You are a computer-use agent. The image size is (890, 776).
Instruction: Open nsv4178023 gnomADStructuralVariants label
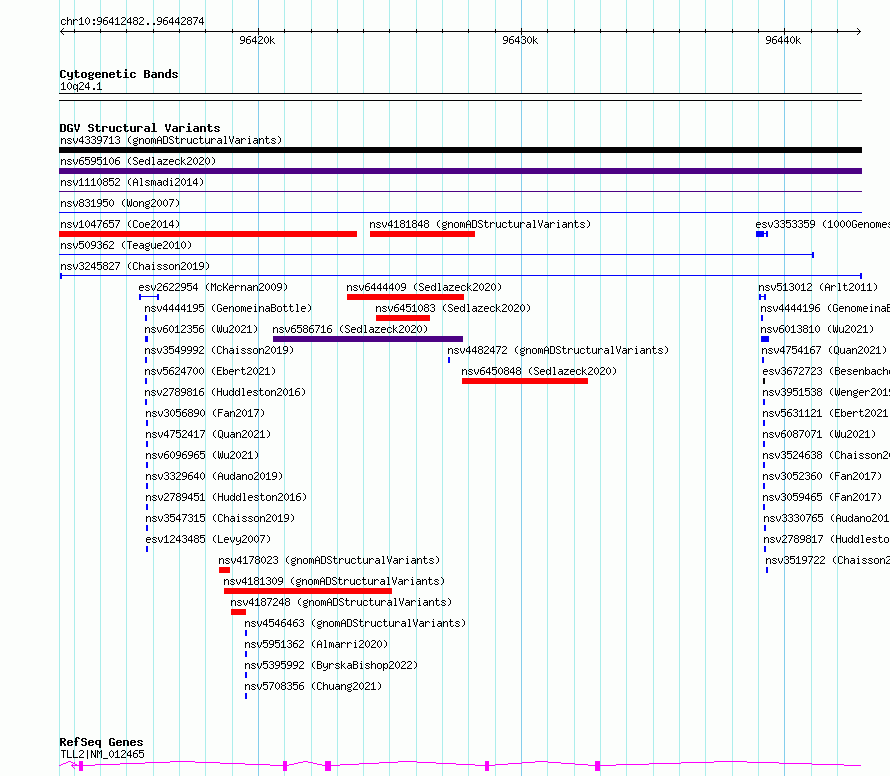330,560
